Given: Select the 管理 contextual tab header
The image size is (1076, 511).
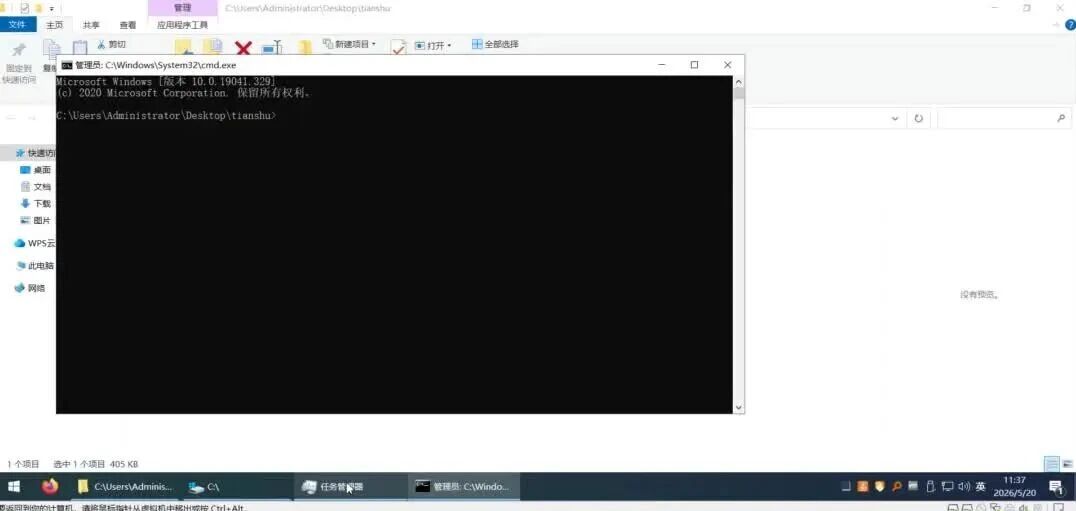Looking at the screenshot, I should pos(183,8).
